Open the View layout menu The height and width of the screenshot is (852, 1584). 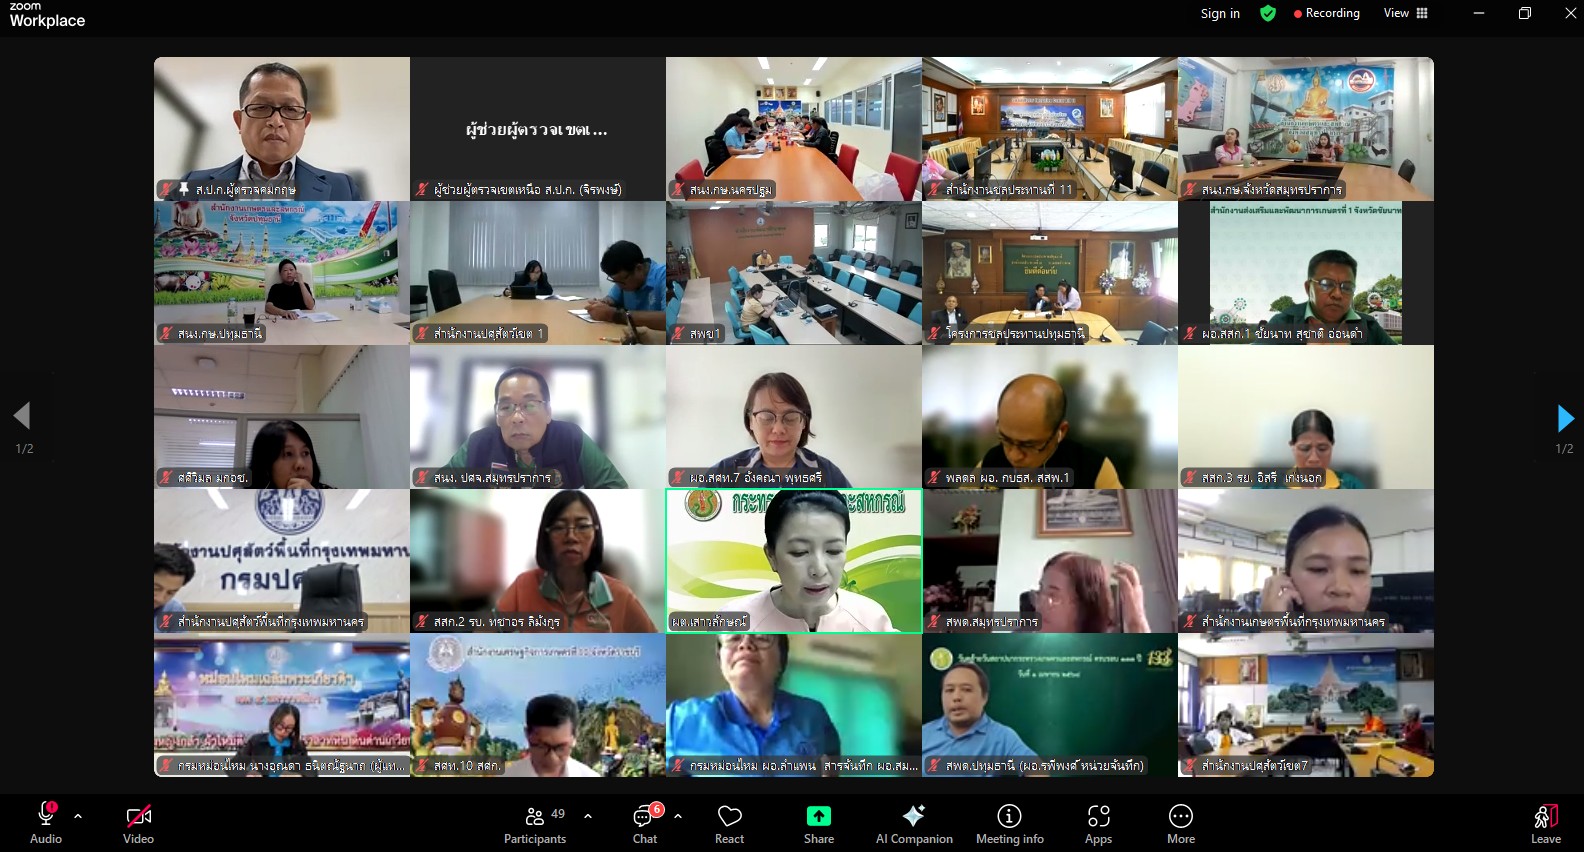click(x=1406, y=13)
